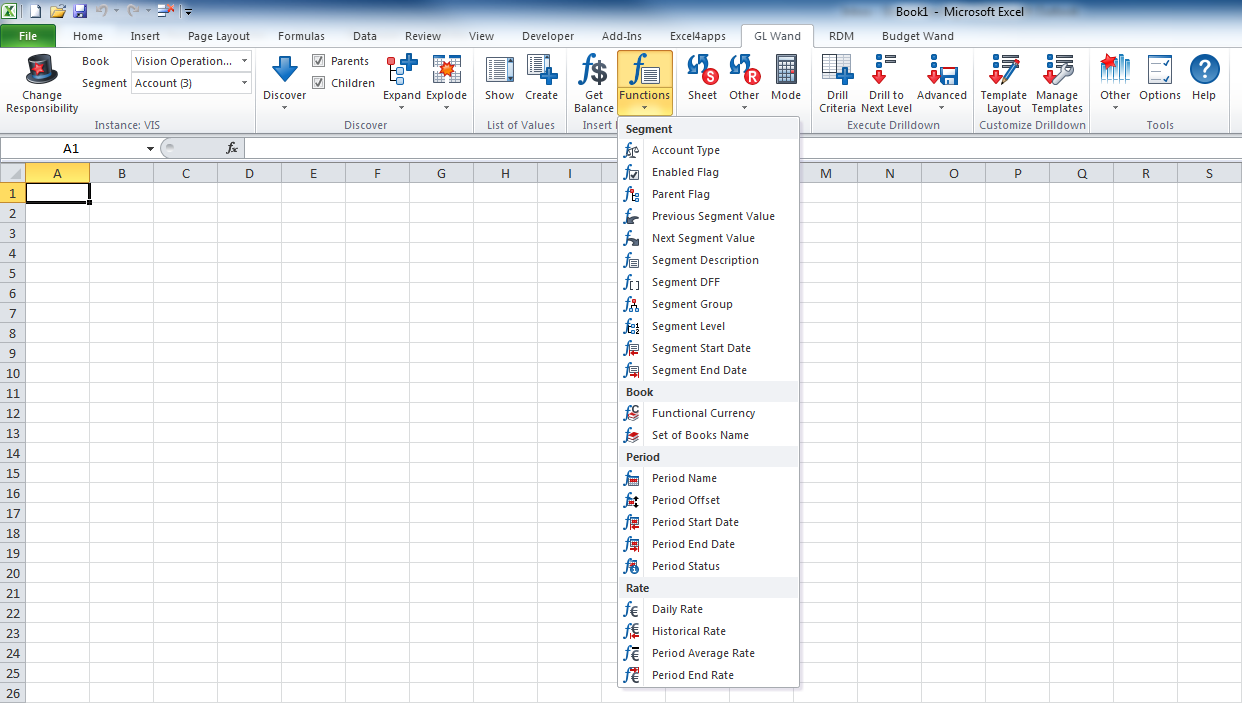This screenshot has height=703, width=1242.
Task: Expand the Name Box dropdown arrow
Action: [150, 148]
